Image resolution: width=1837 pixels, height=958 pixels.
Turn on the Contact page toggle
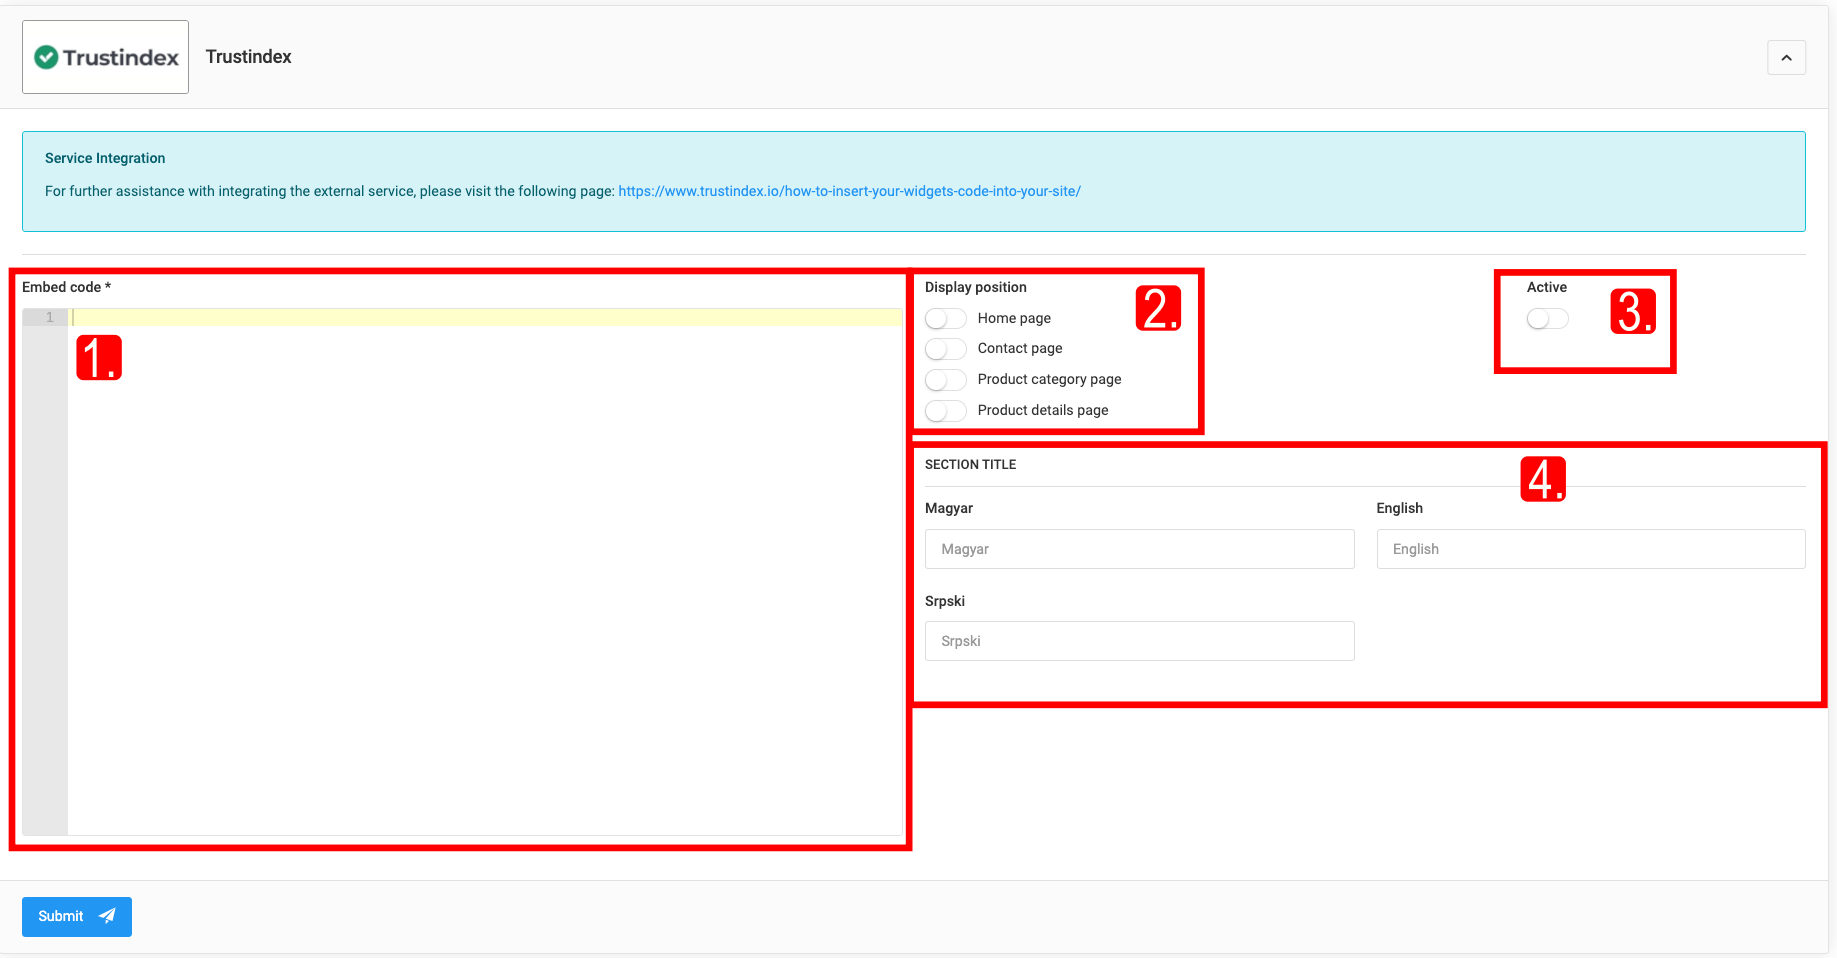coord(945,349)
